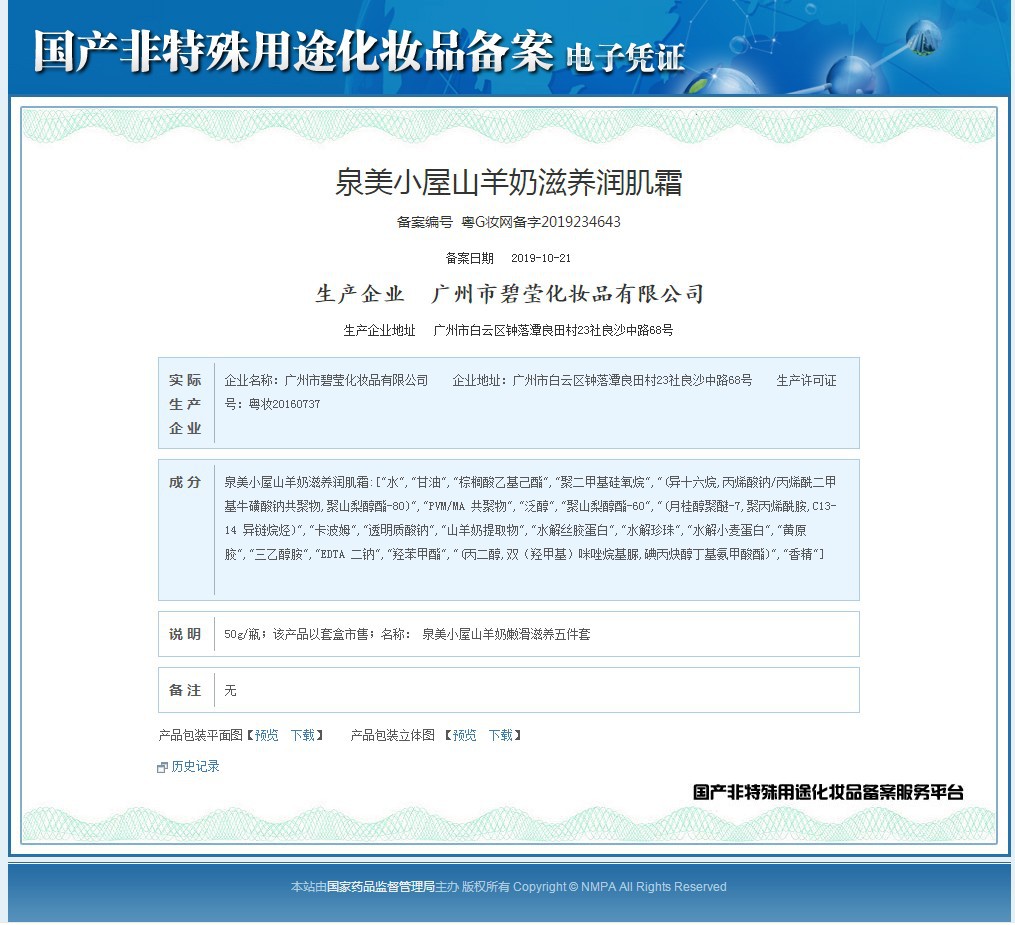The height and width of the screenshot is (925, 1015).
Task: Click the 生产企业地址 address line
Action: pos(508,330)
